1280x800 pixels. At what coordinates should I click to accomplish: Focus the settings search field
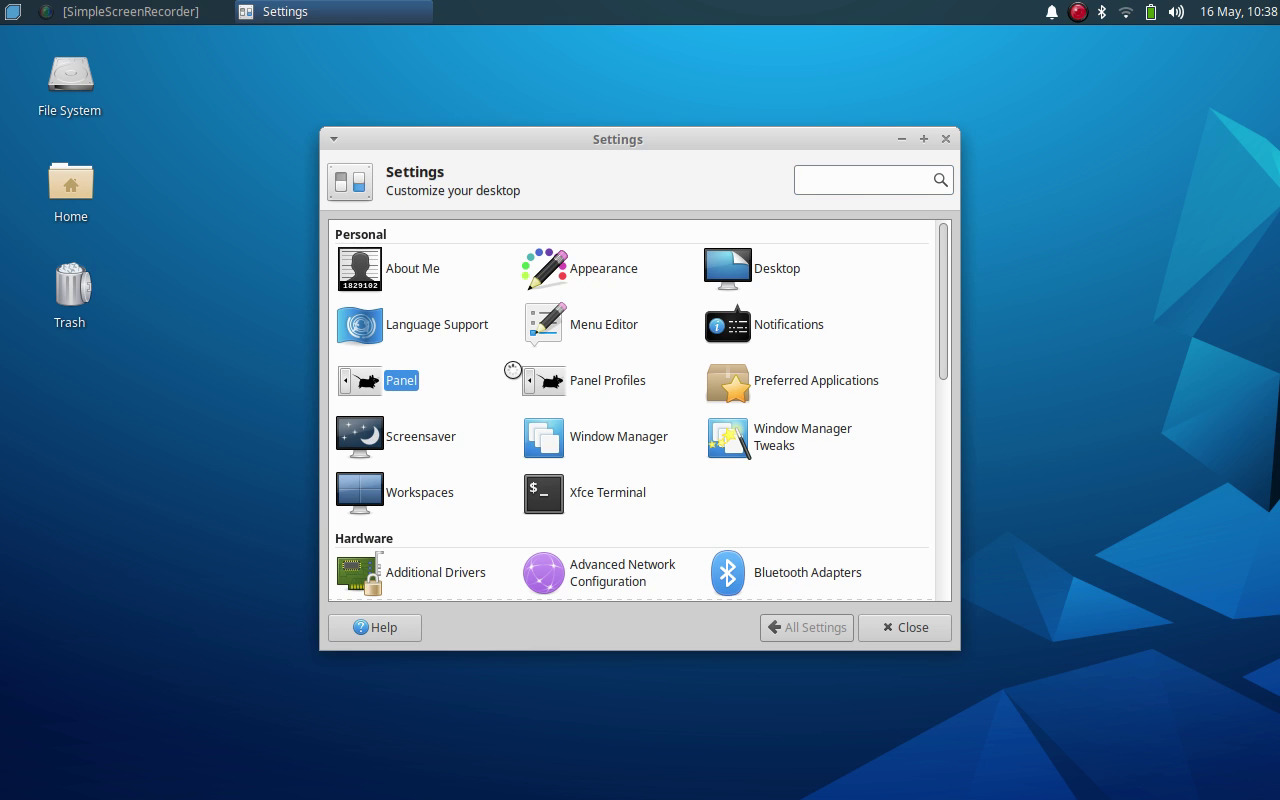pyautogui.click(x=874, y=180)
